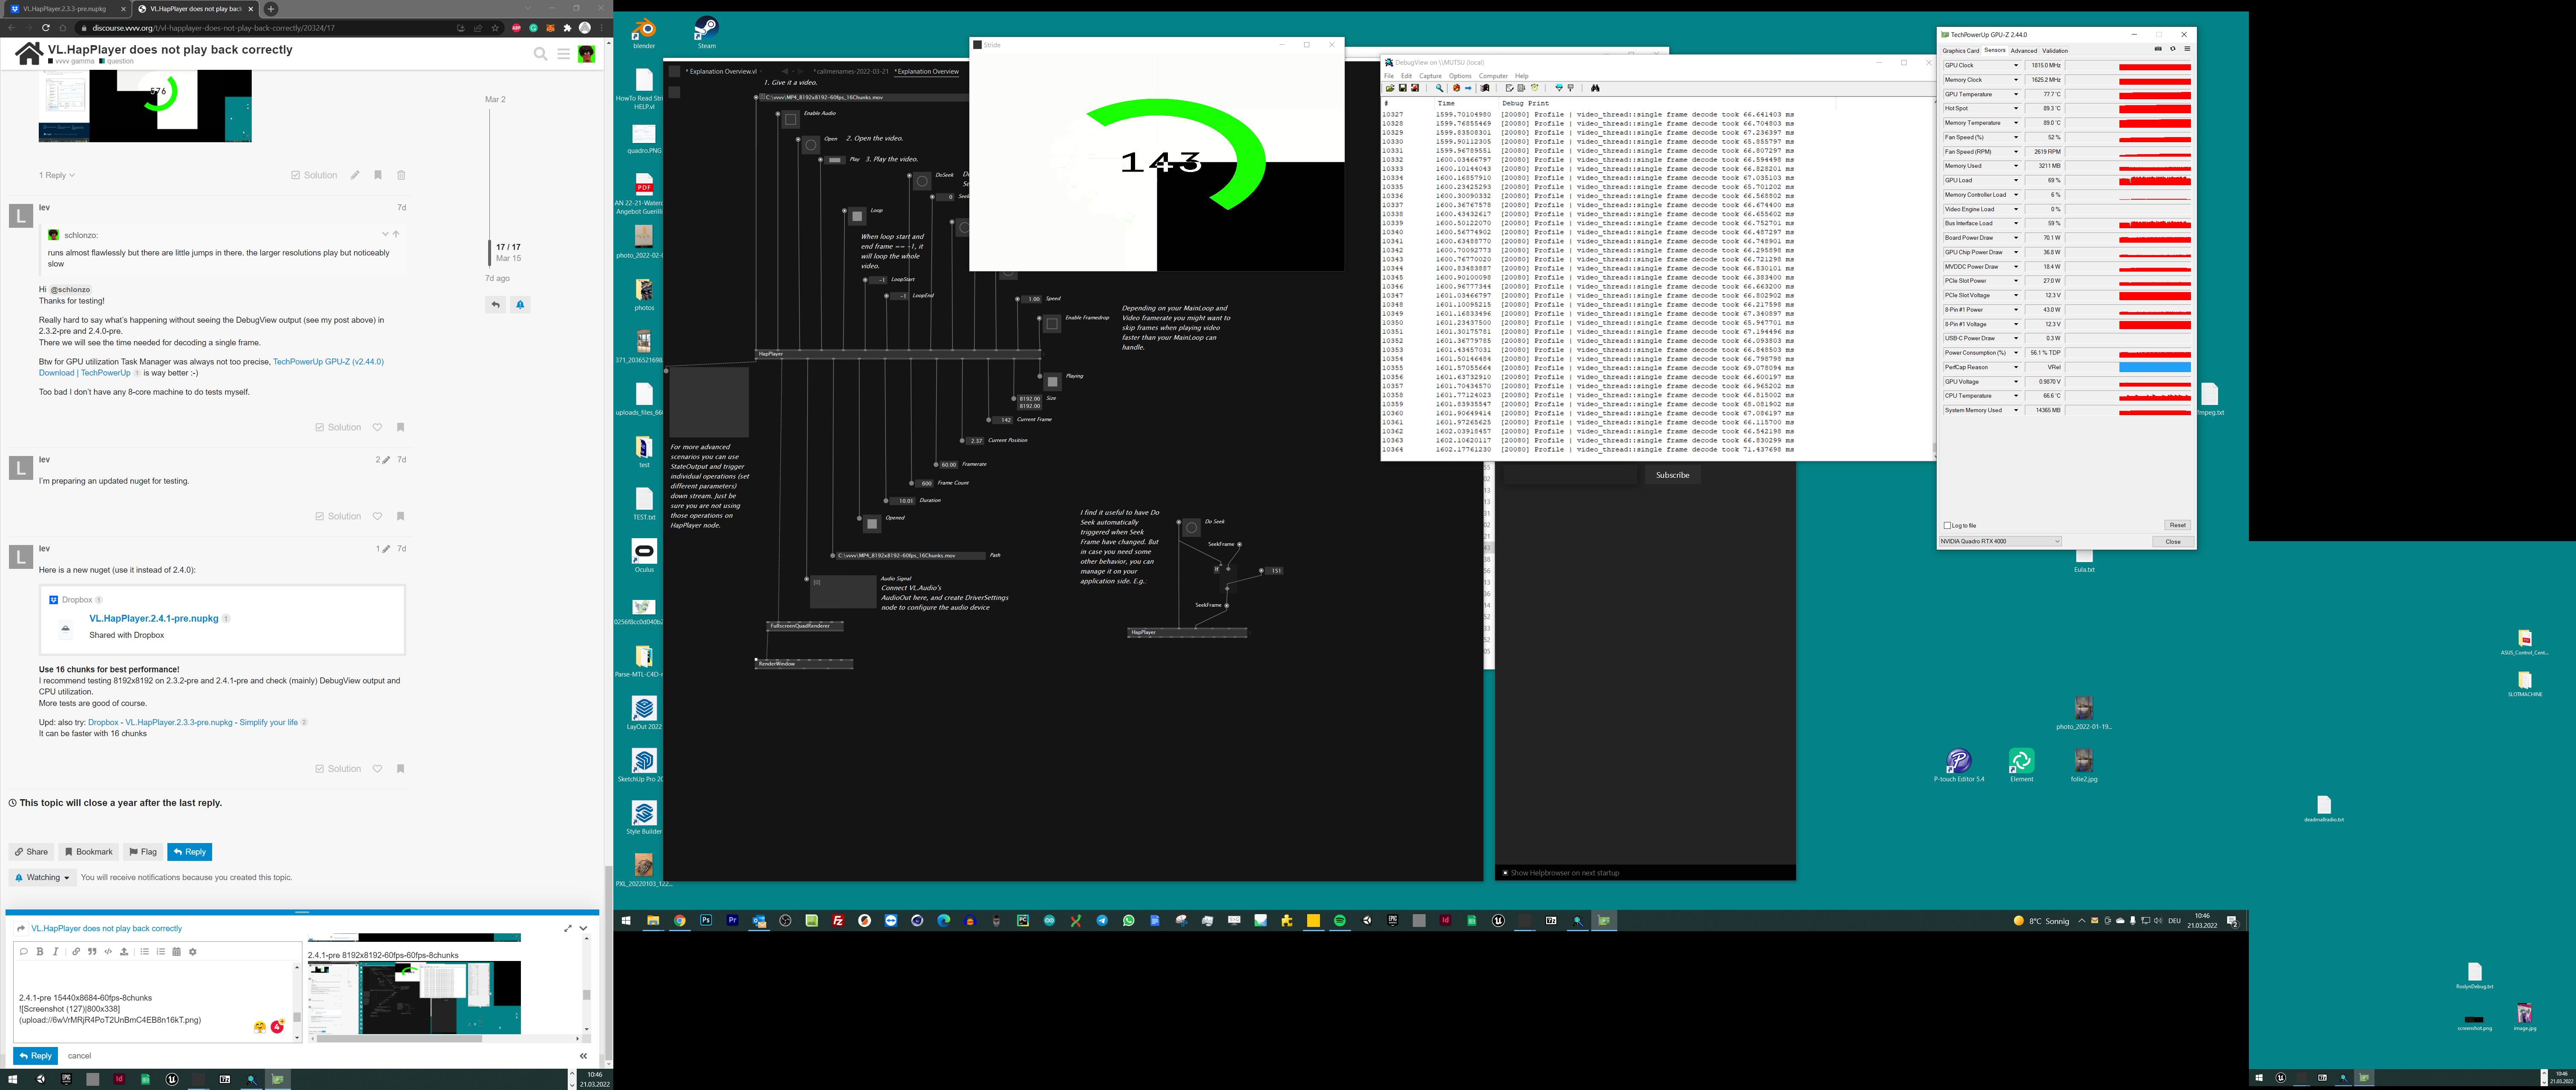Image resolution: width=2576 pixels, height=1090 pixels.
Task: Expand composer to fullscreen with arrows icon
Action: (568, 929)
